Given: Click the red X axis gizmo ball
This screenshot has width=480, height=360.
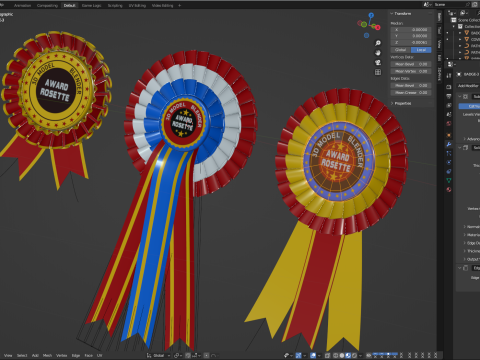Looking at the screenshot, I should (x=378, y=27).
